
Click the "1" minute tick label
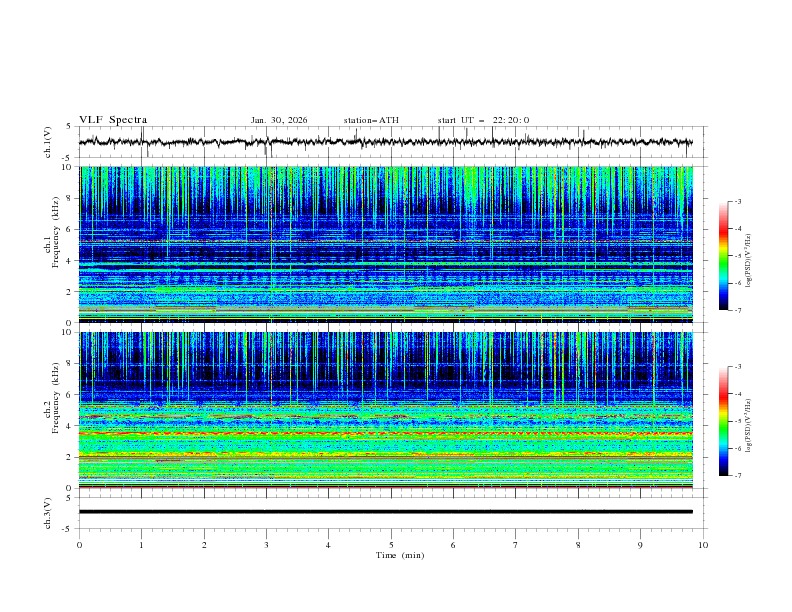[141, 545]
